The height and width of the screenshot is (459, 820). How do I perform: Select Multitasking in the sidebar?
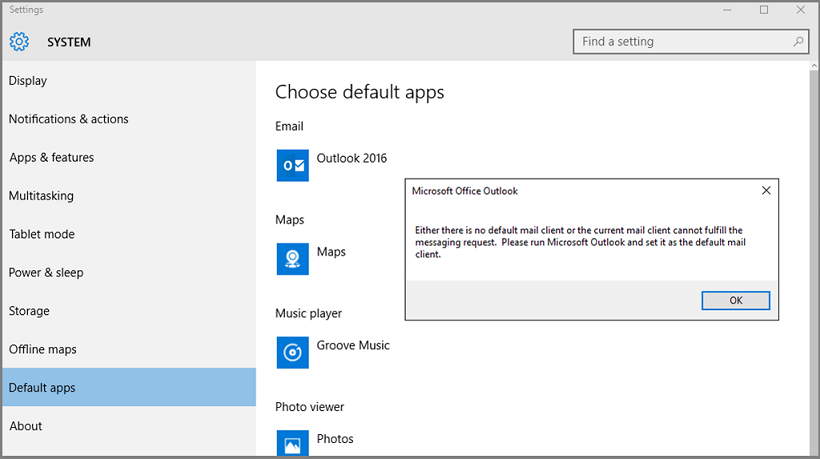tap(129, 196)
